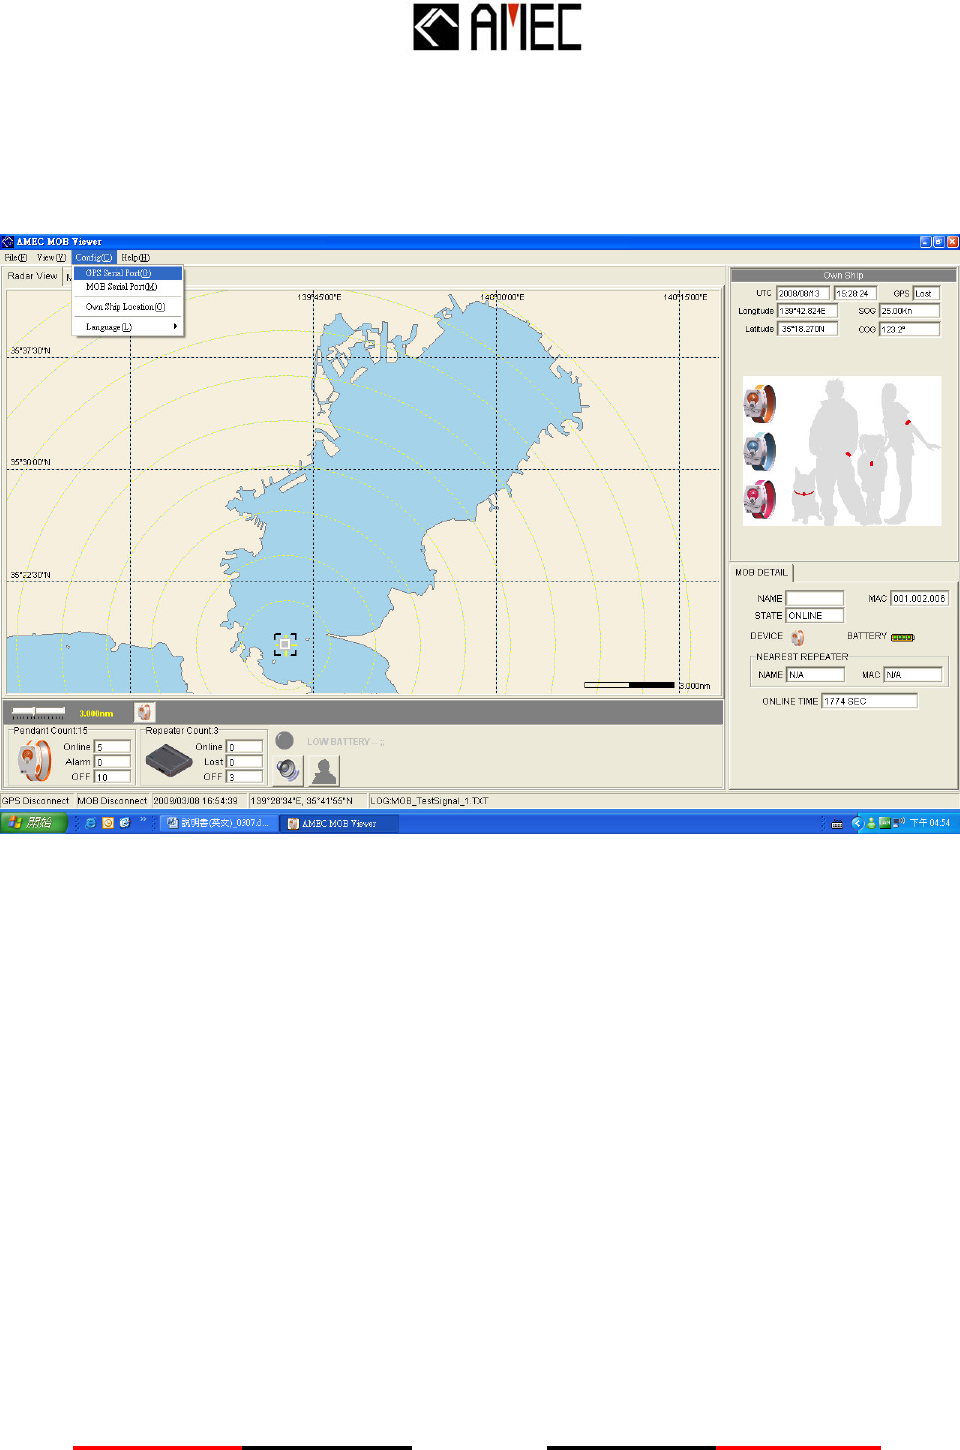The width and height of the screenshot is (960, 1450).
Task: Click the COG field showing 123.2°
Action: (909, 329)
